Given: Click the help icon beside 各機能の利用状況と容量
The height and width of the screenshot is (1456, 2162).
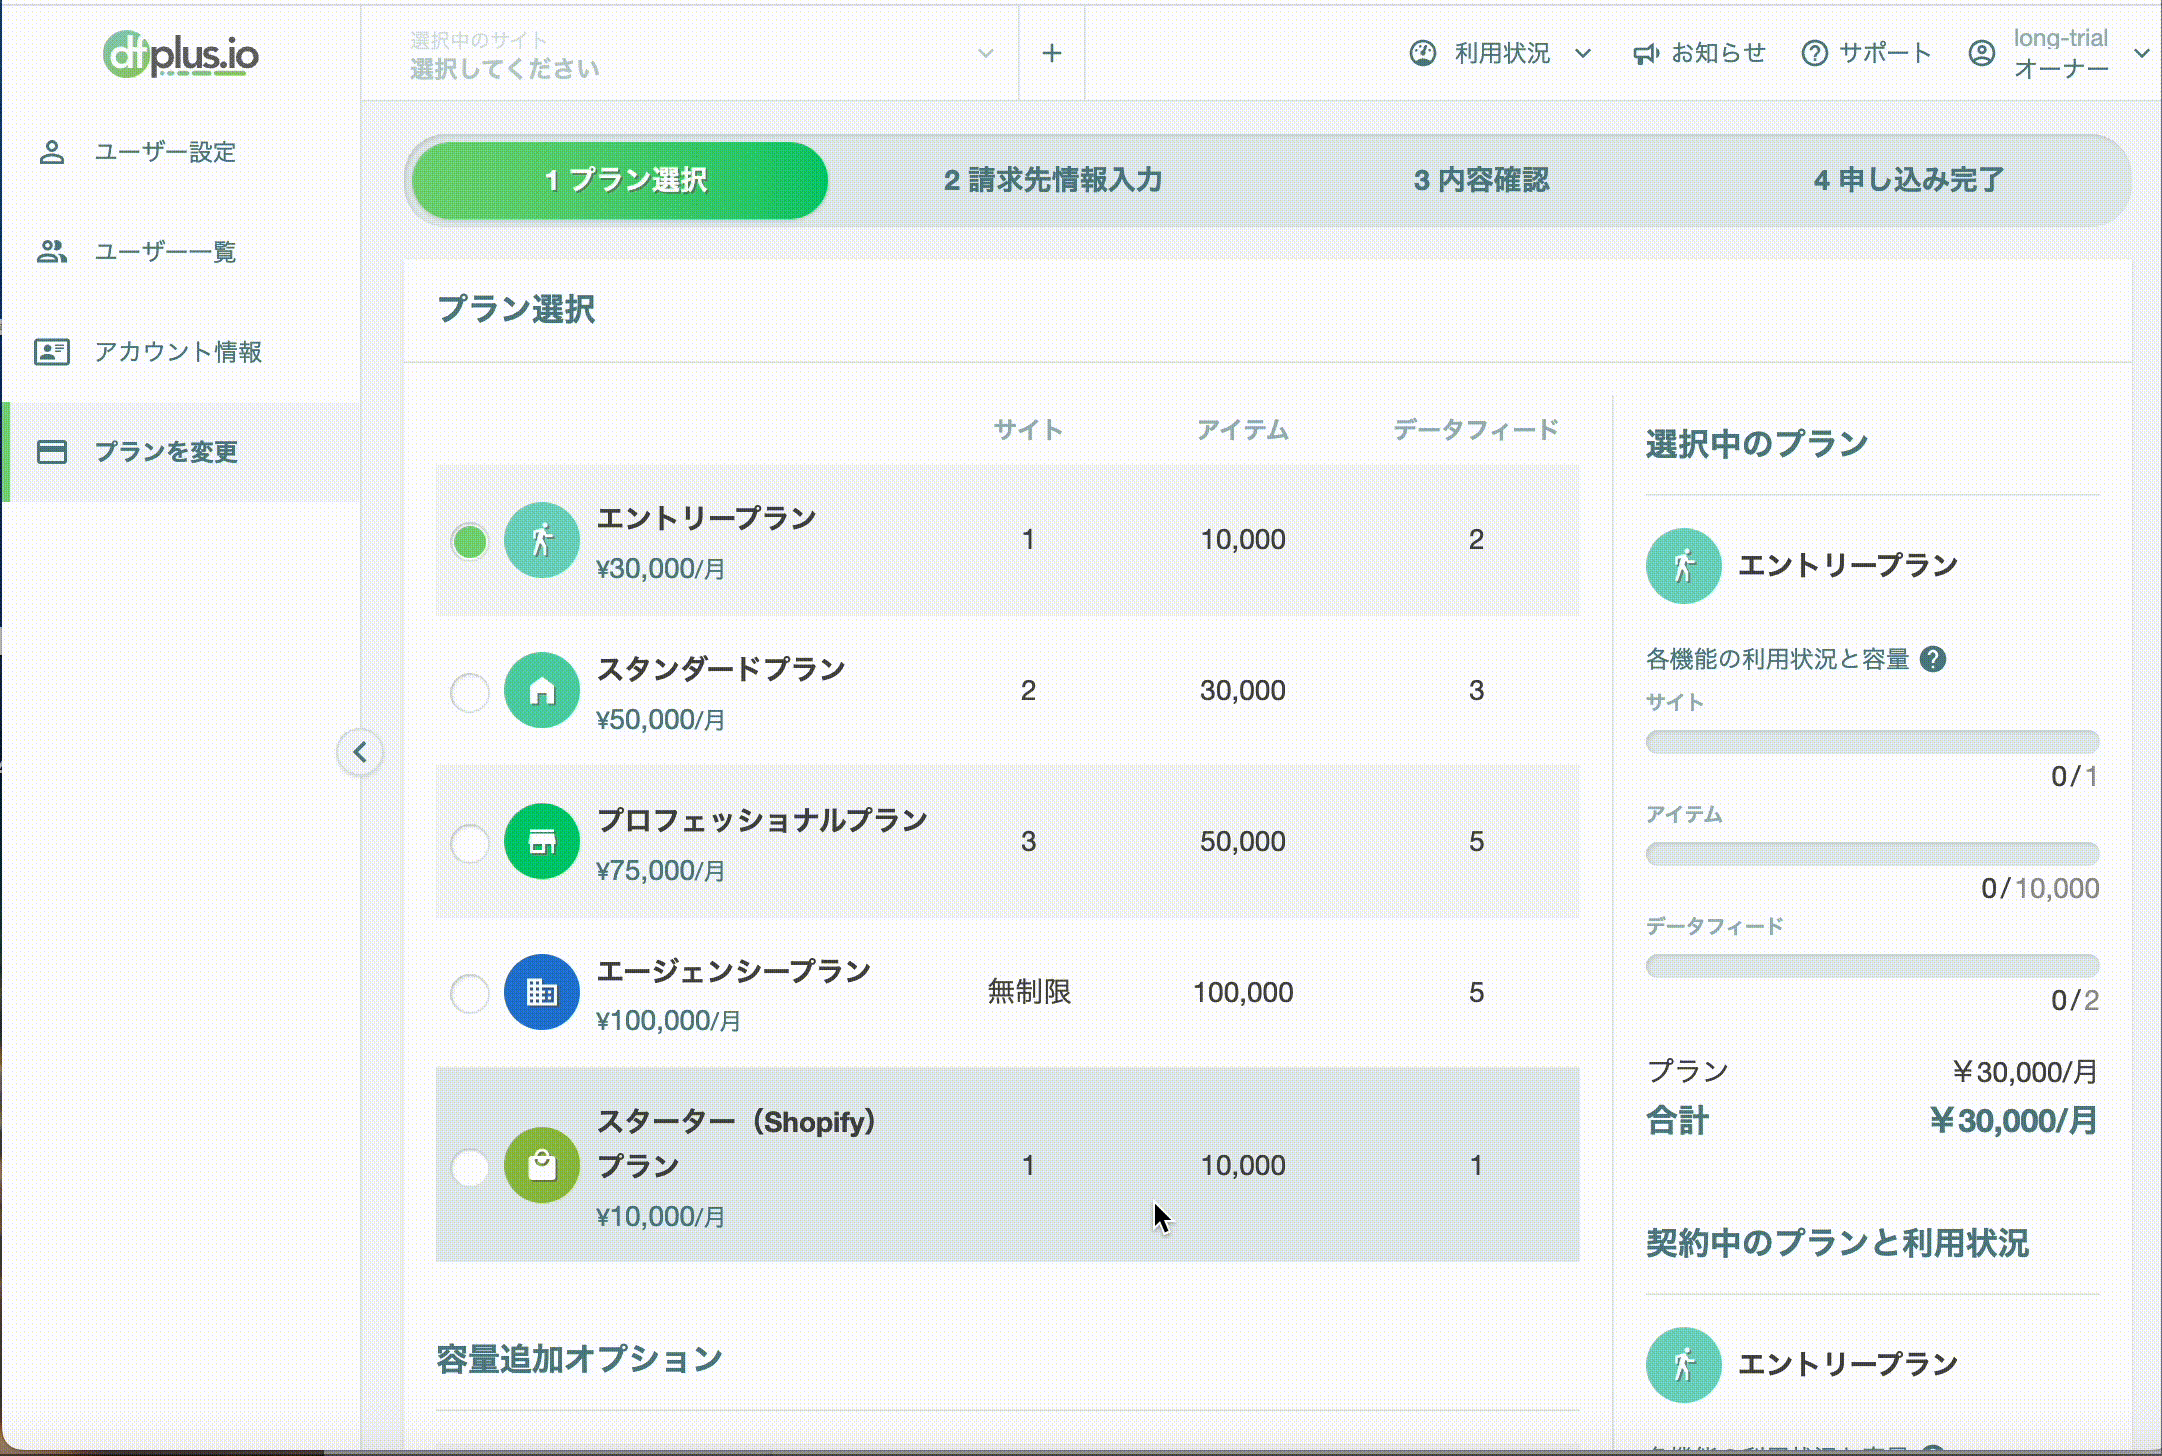Looking at the screenshot, I should tap(1933, 659).
